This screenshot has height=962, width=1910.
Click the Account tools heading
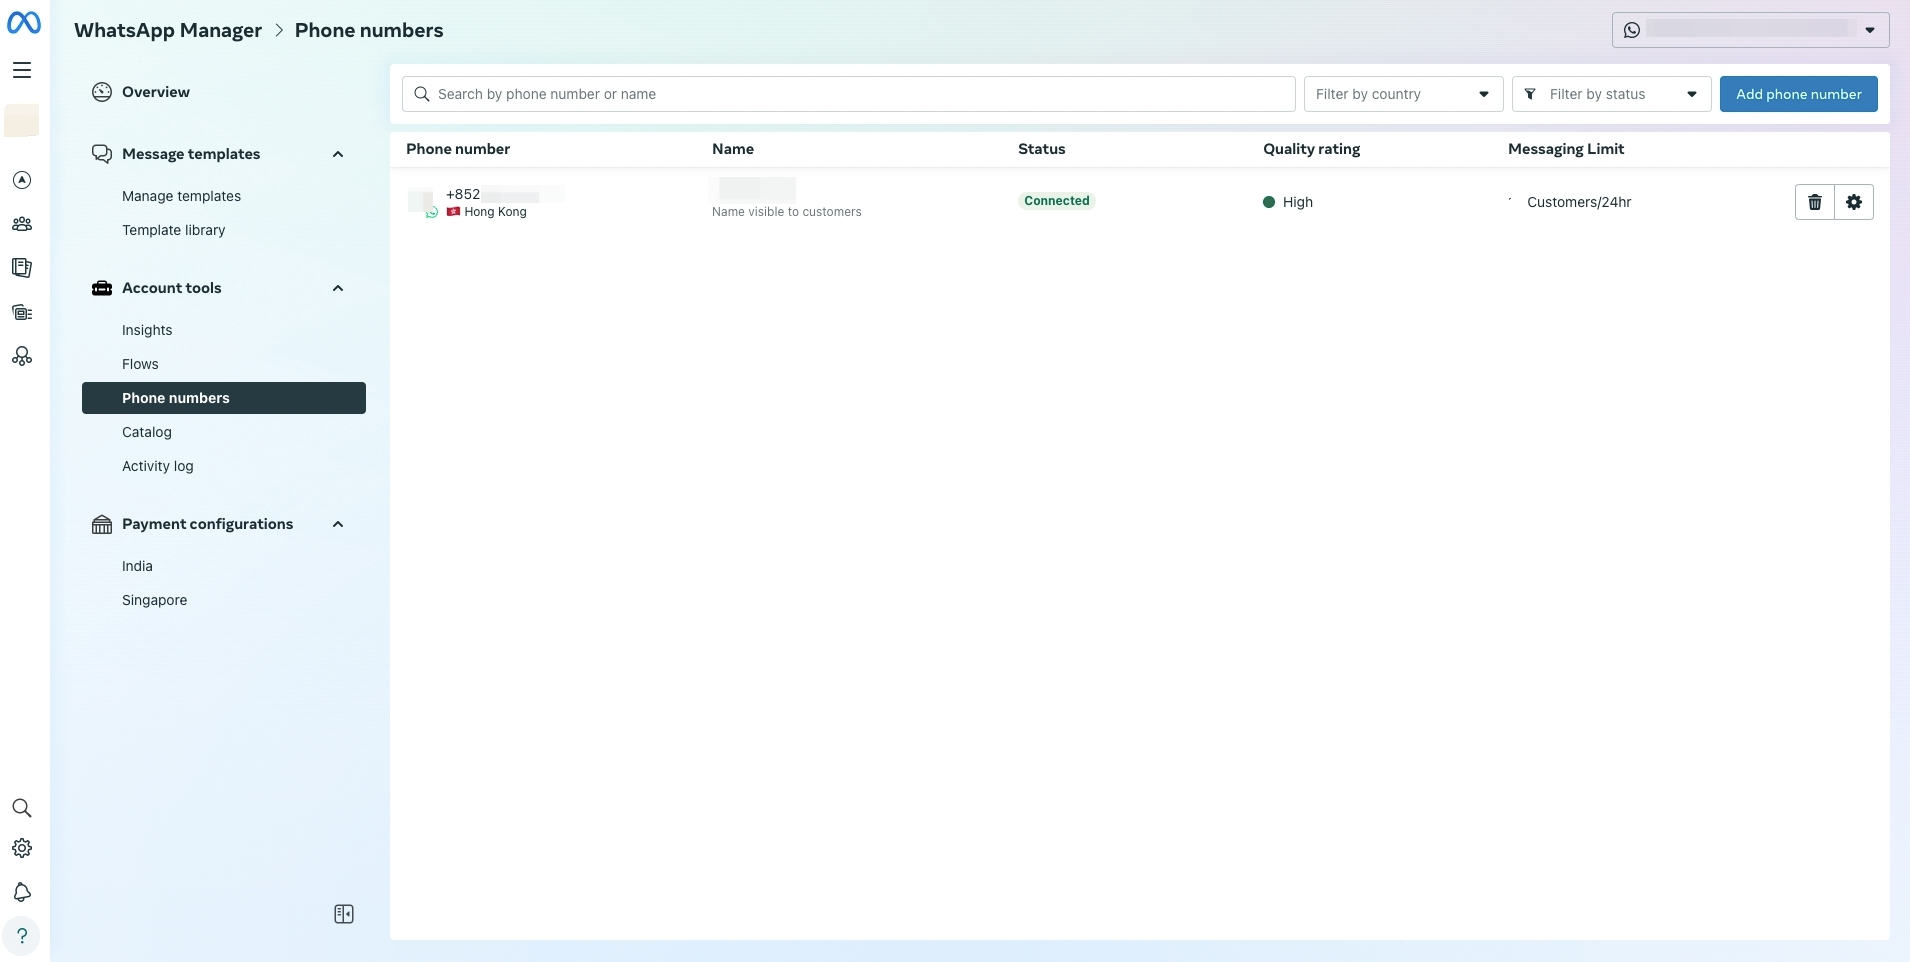pos(172,288)
